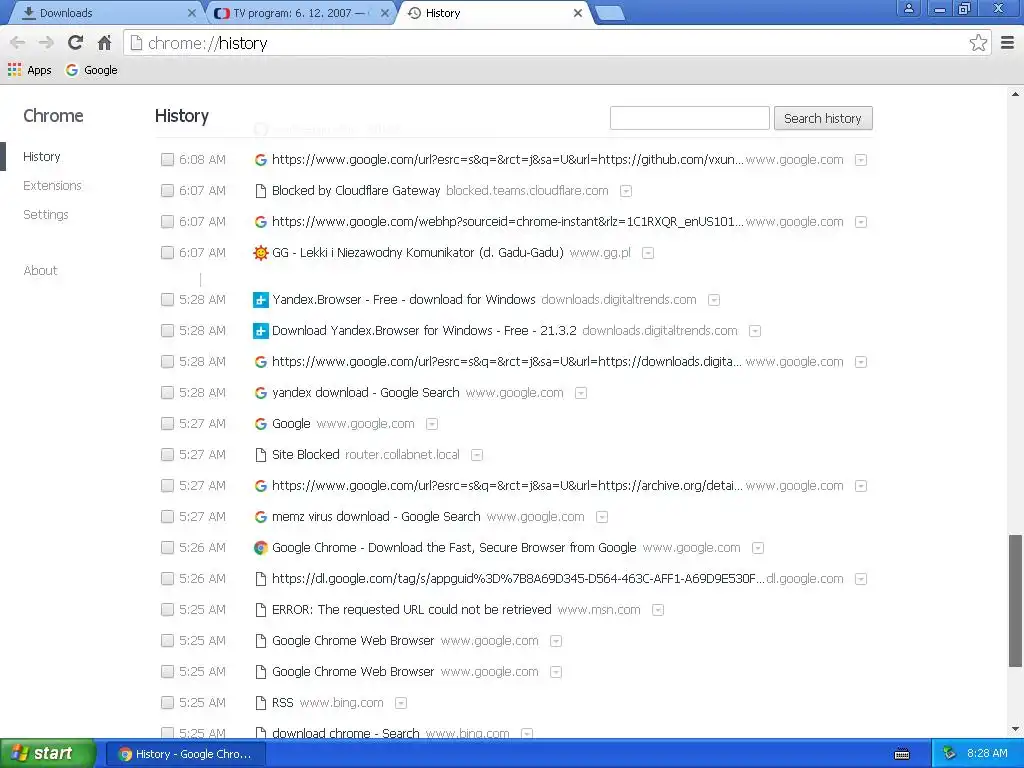Open dropdown for RSS bing.com entry
The width and height of the screenshot is (1024, 768).
[x=401, y=703]
